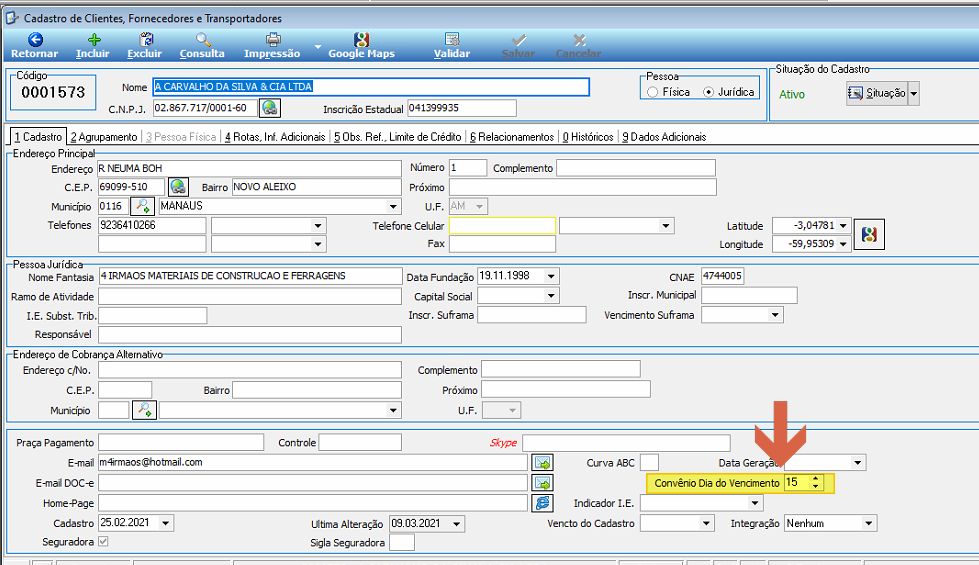The width and height of the screenshot is (979, 565).
Task: Click the Salvar checkmark button
Action: click(x=518, y=46)
